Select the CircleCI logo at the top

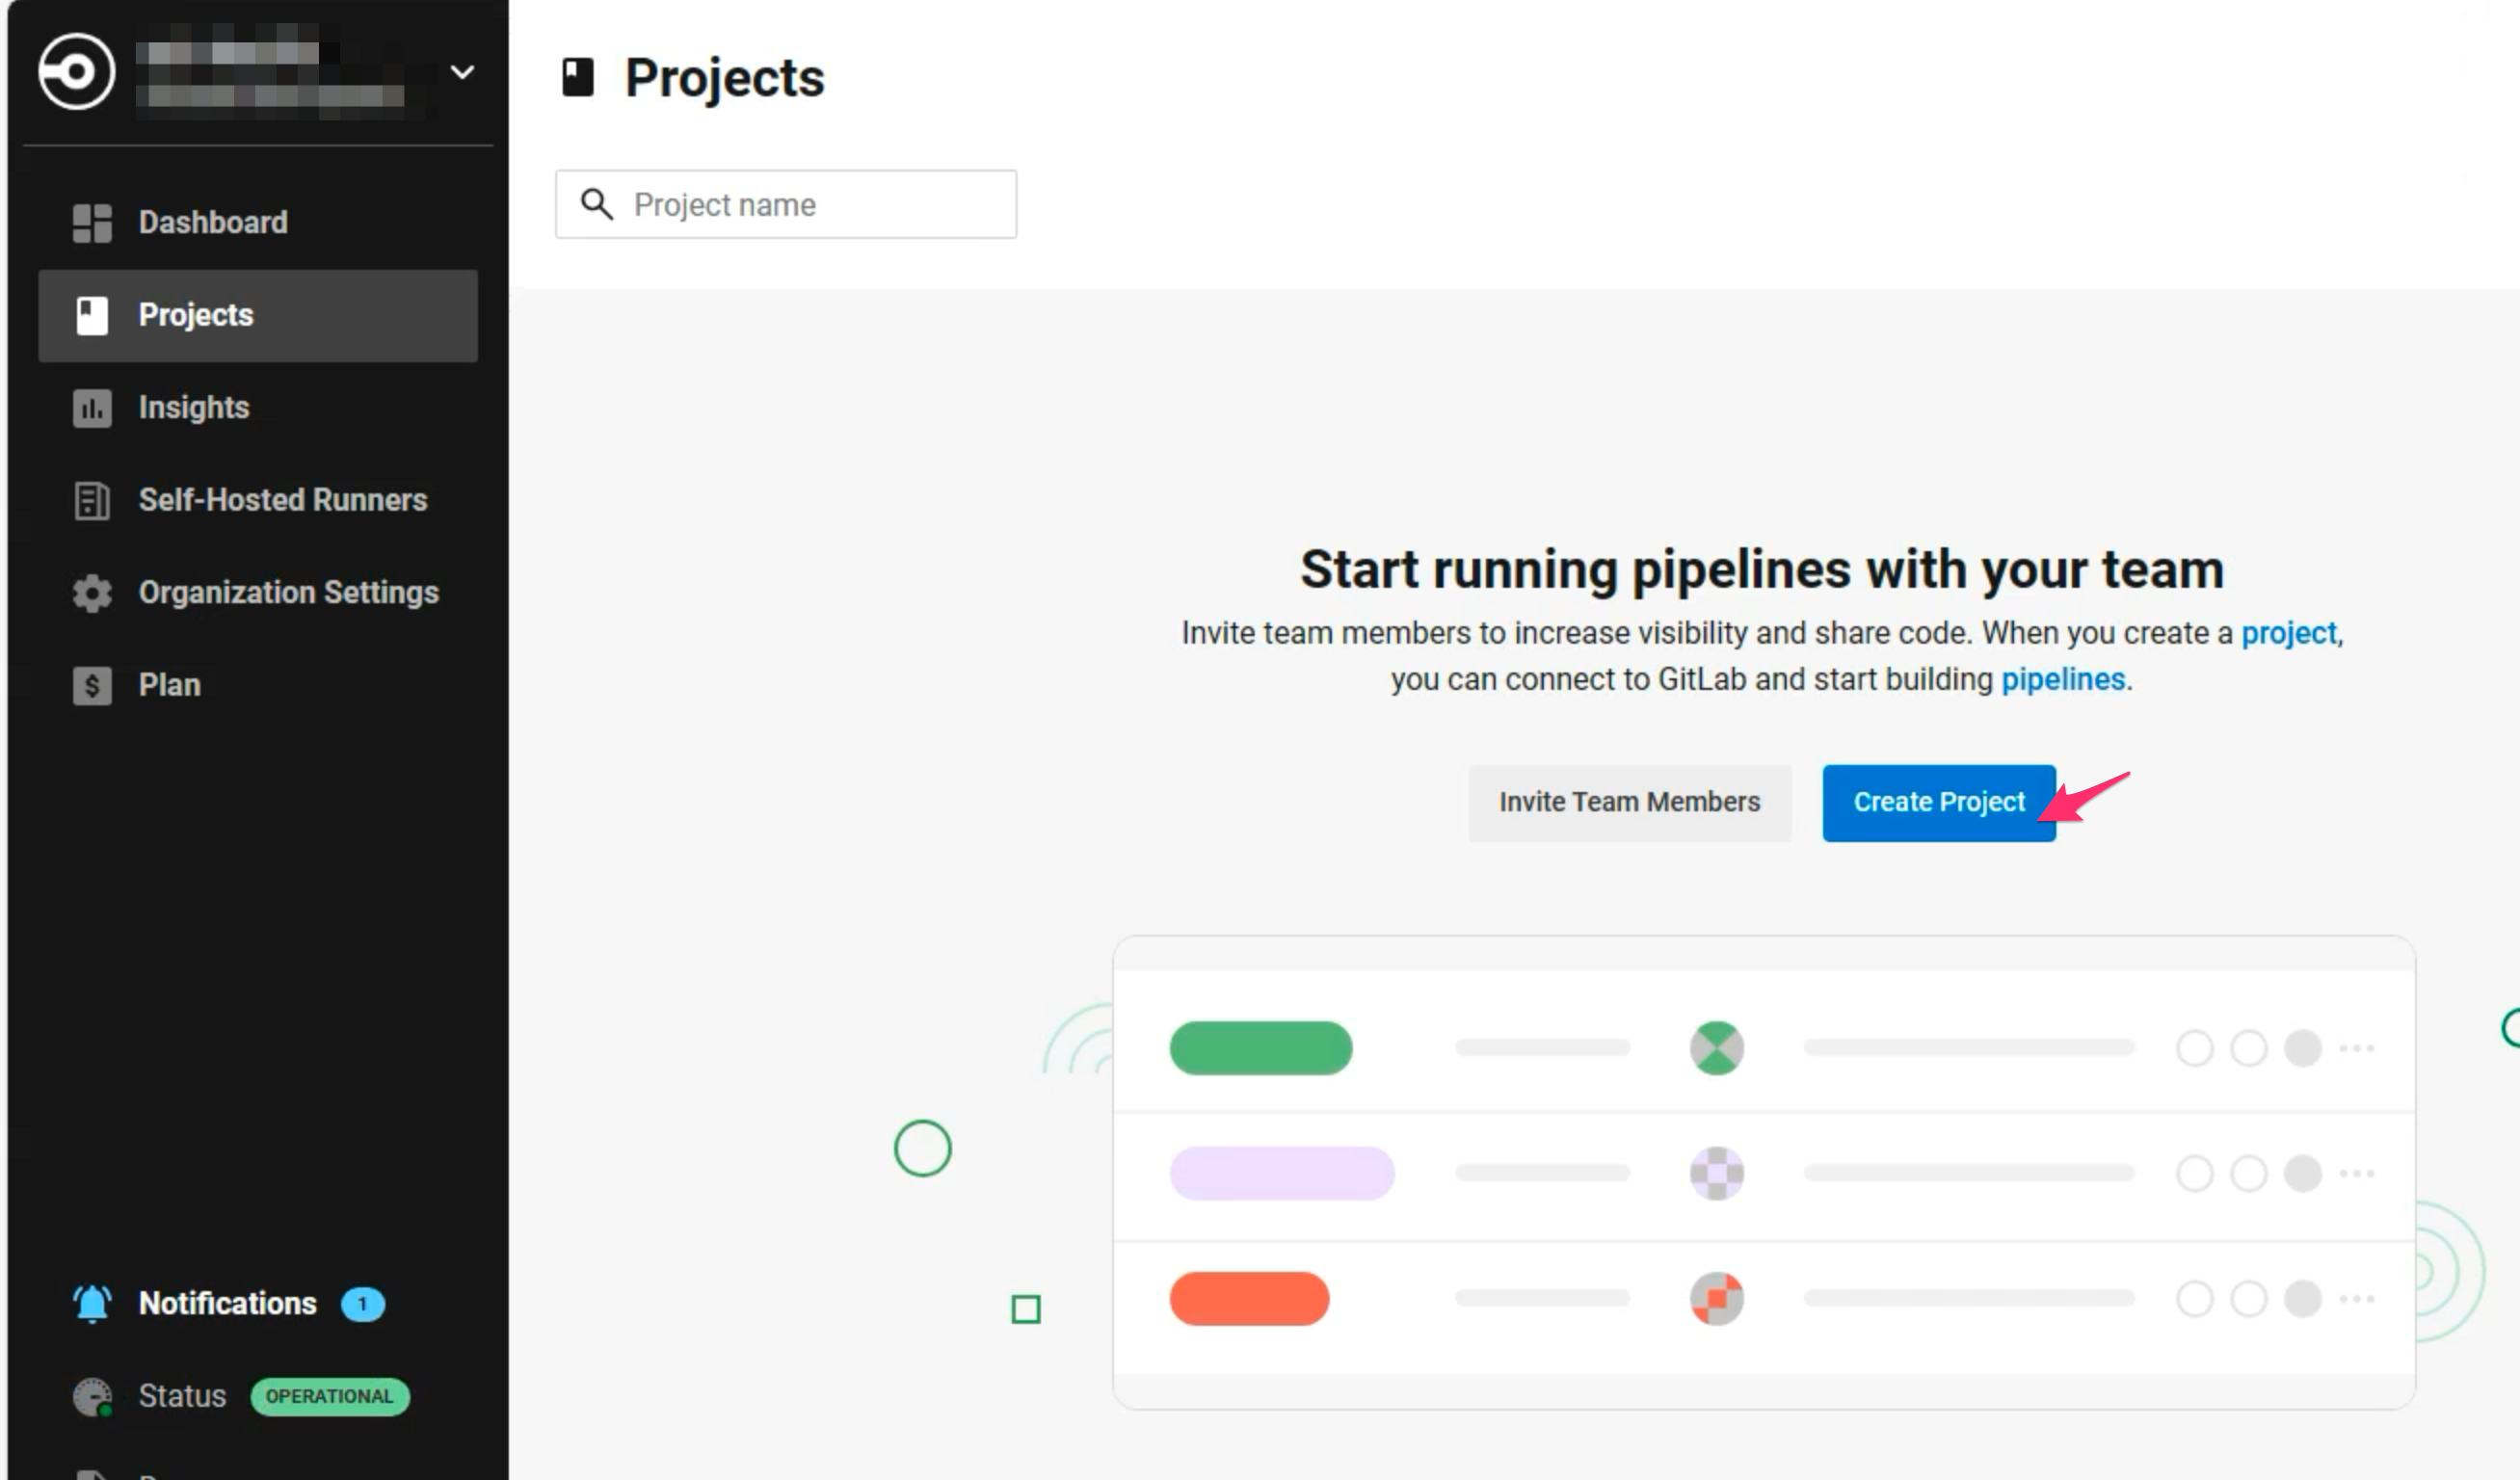click(x=76, y=71)
